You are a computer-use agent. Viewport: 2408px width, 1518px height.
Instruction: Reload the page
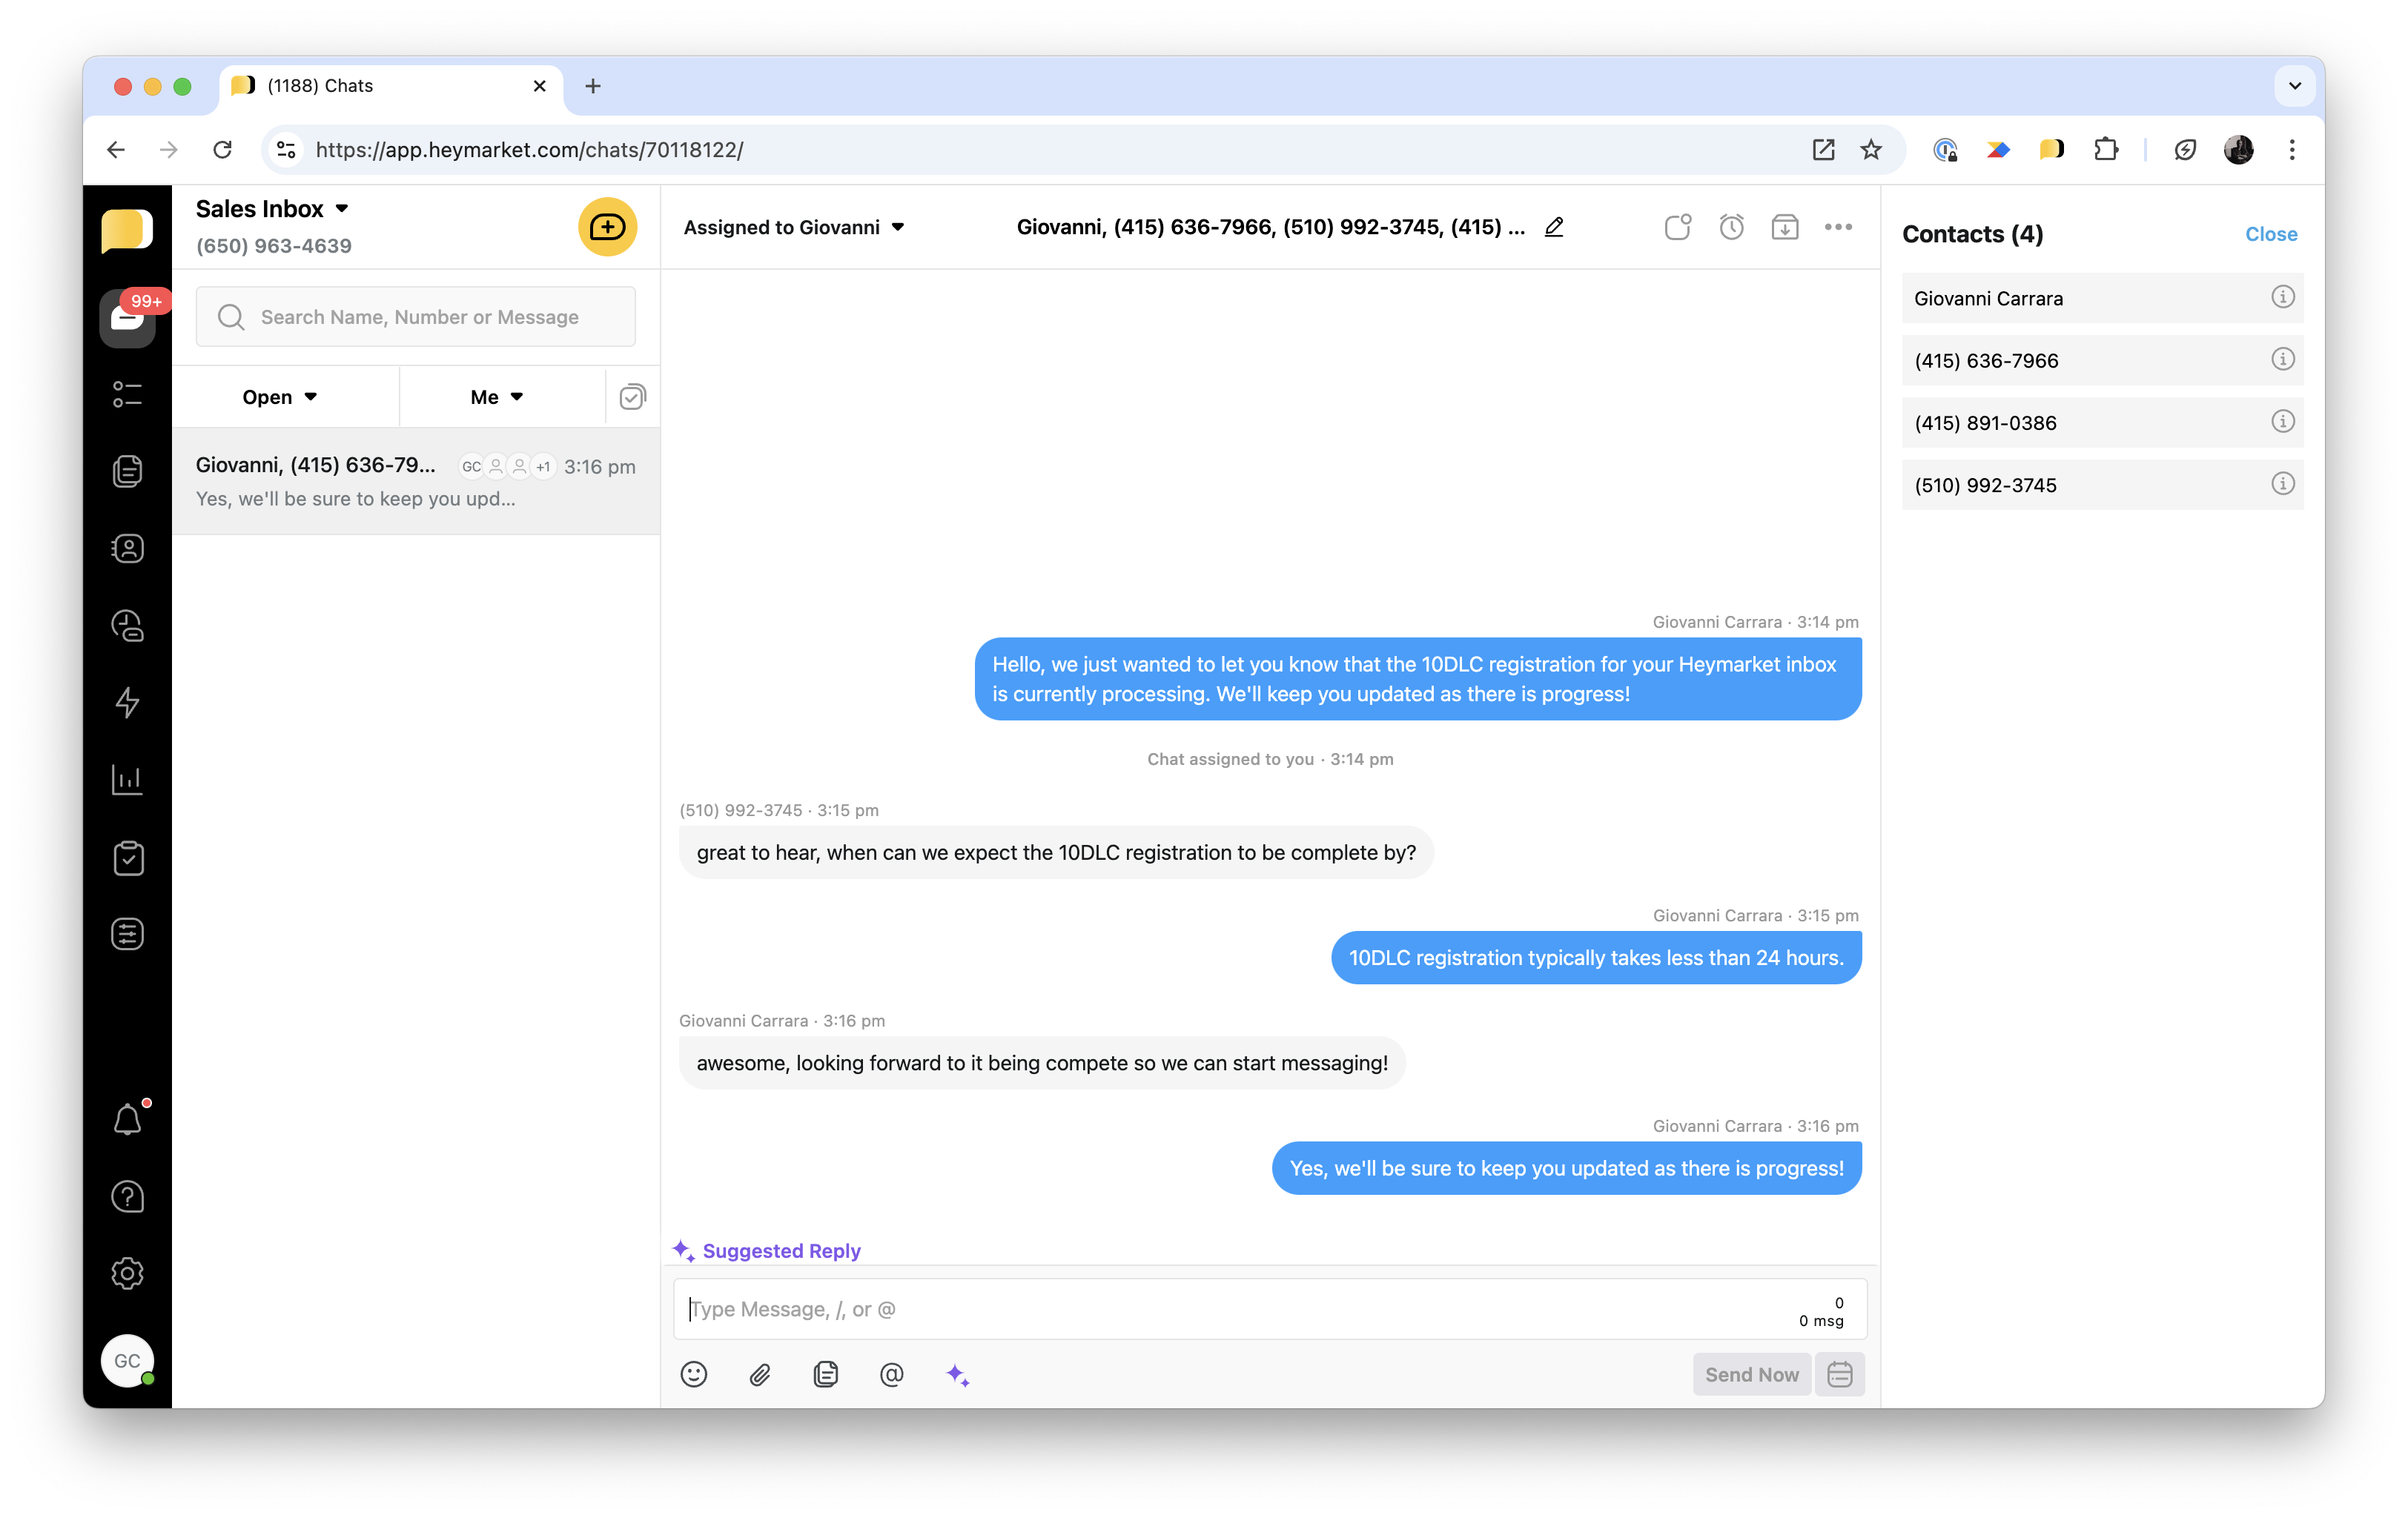click(x=222, y=150)
